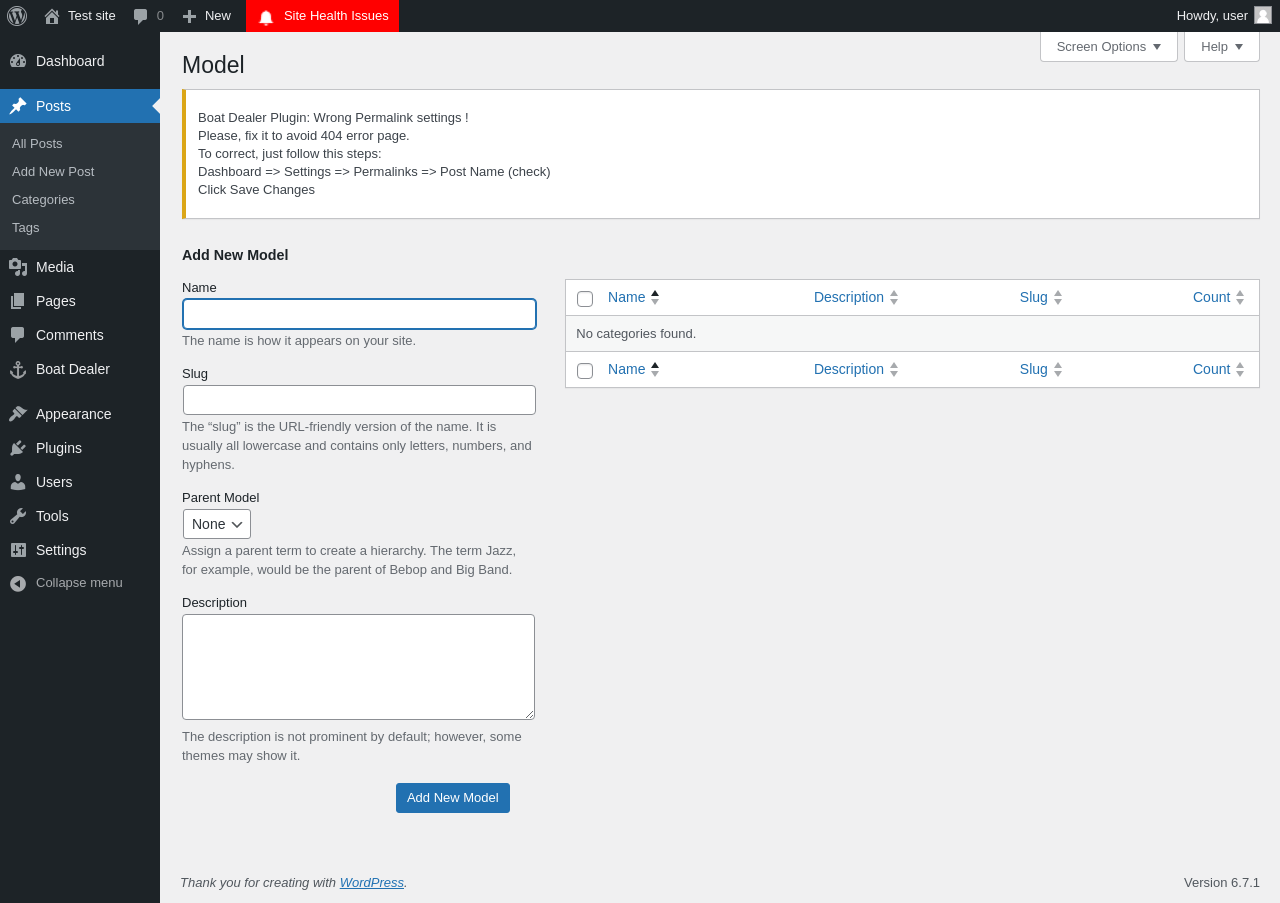The height and width of the screenshot is (903, 1280).
Task: Click the Posts pushpin icon
Action: point(18,106)
